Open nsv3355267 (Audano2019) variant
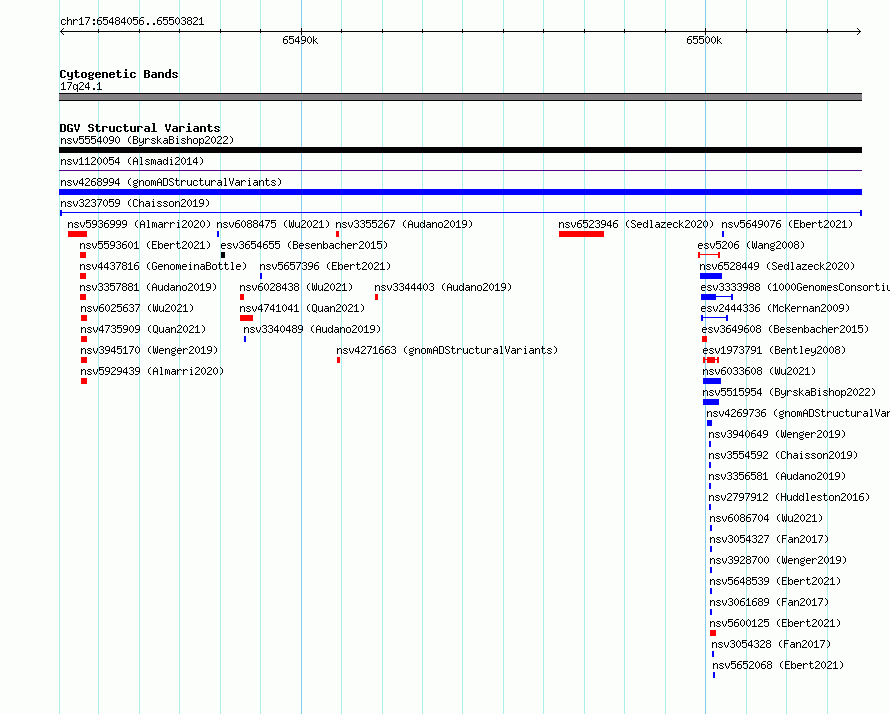 [x=404, y=224]
